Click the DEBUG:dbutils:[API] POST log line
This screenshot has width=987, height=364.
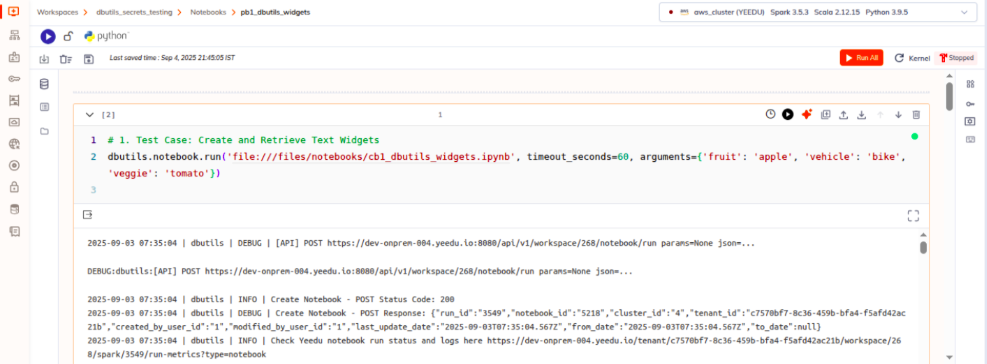click(359, 271)
